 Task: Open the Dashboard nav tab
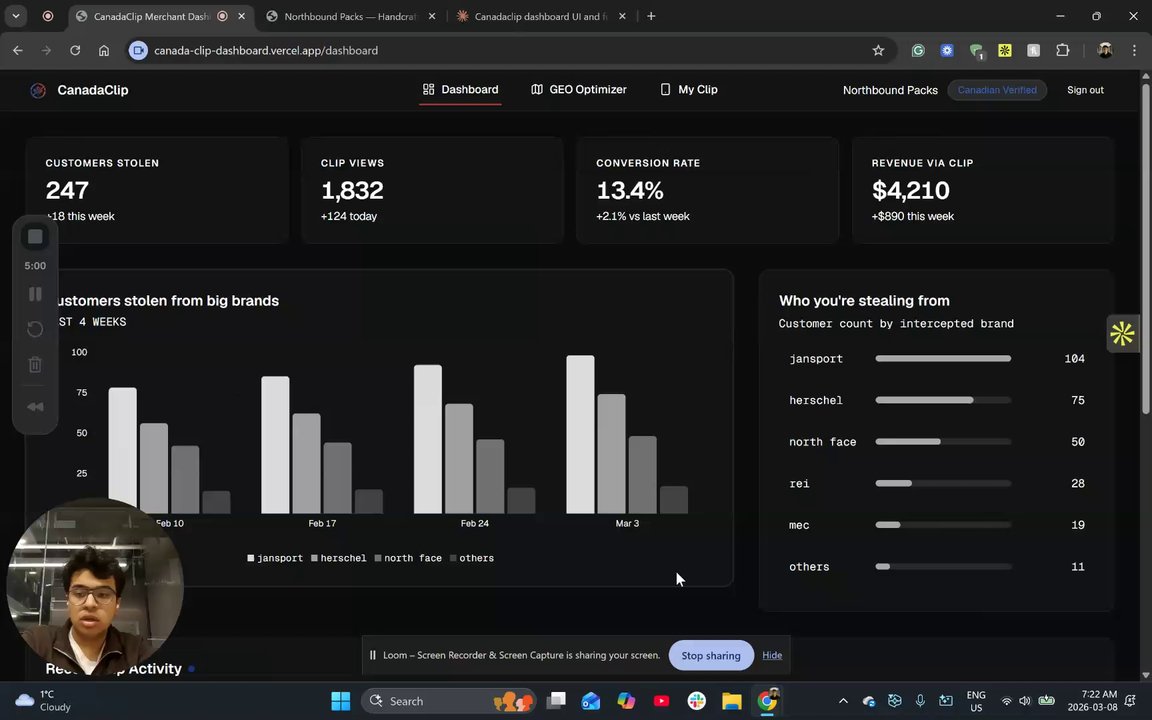click(461, 90)
